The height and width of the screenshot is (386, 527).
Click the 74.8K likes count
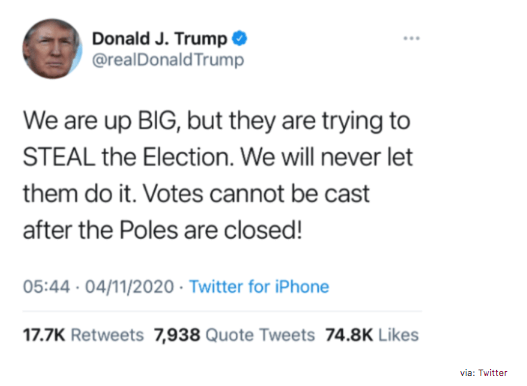pos(349,335)
